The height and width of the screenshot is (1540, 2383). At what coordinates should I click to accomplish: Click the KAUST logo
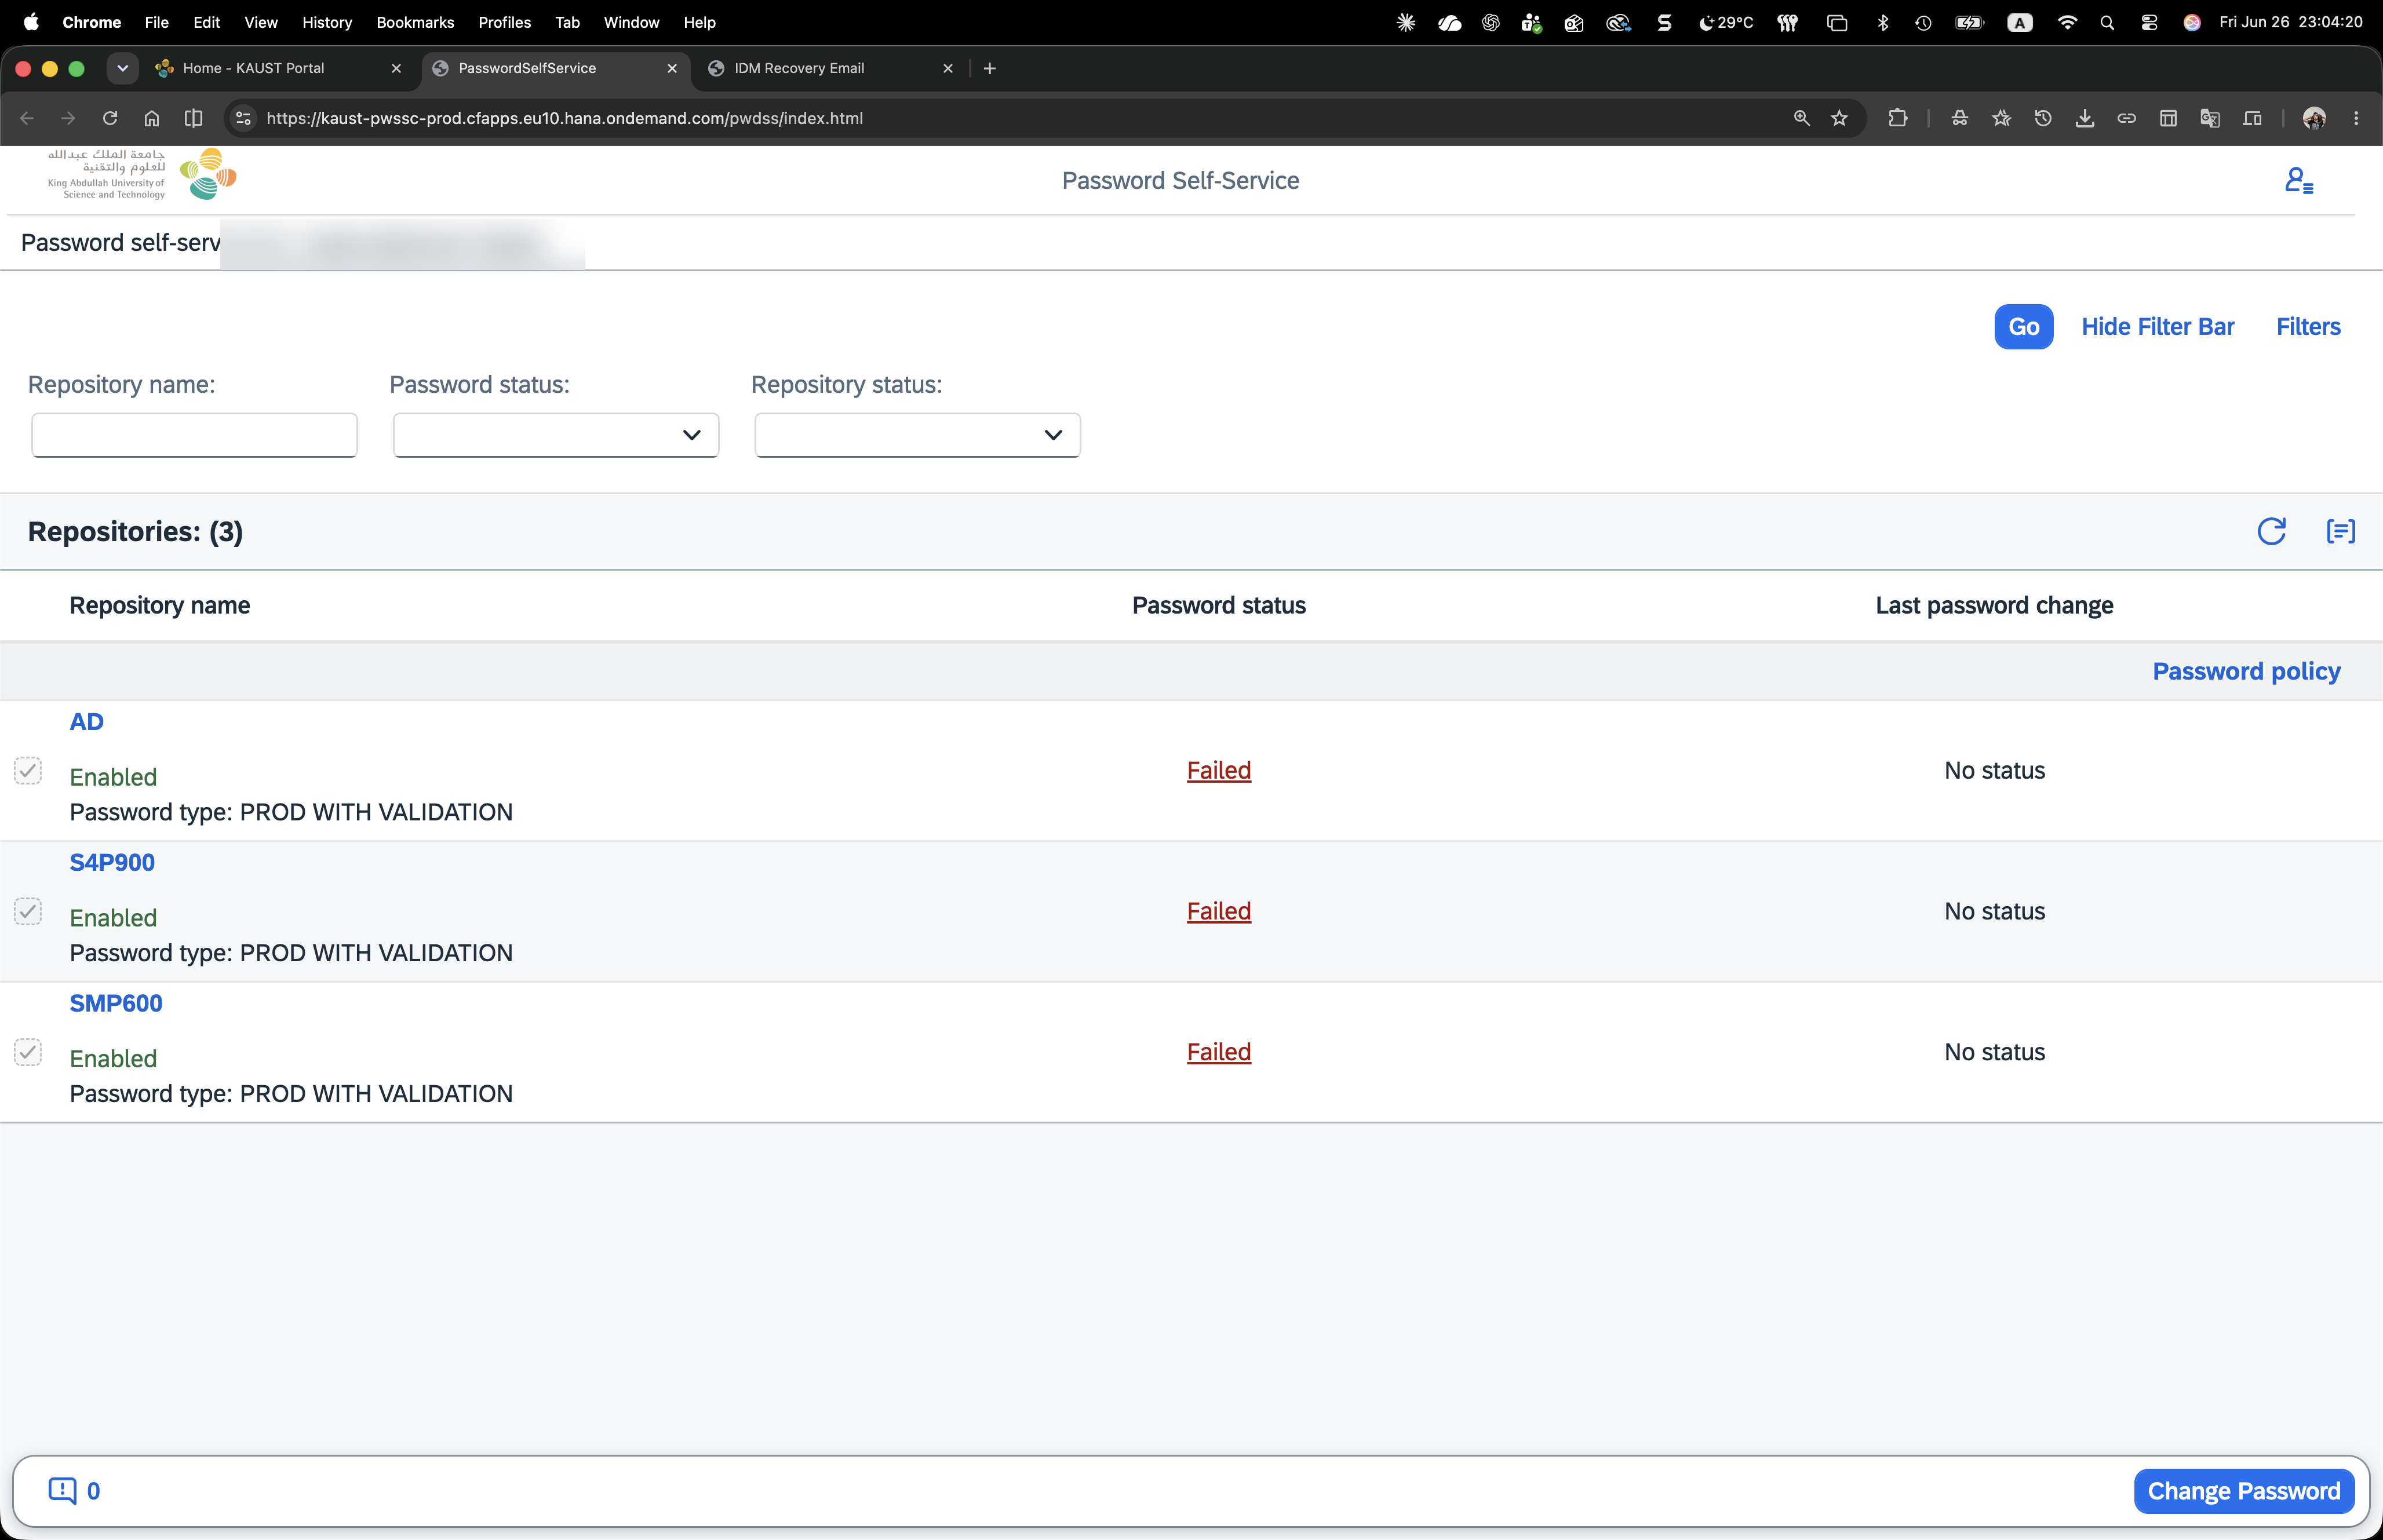[142, 175]
